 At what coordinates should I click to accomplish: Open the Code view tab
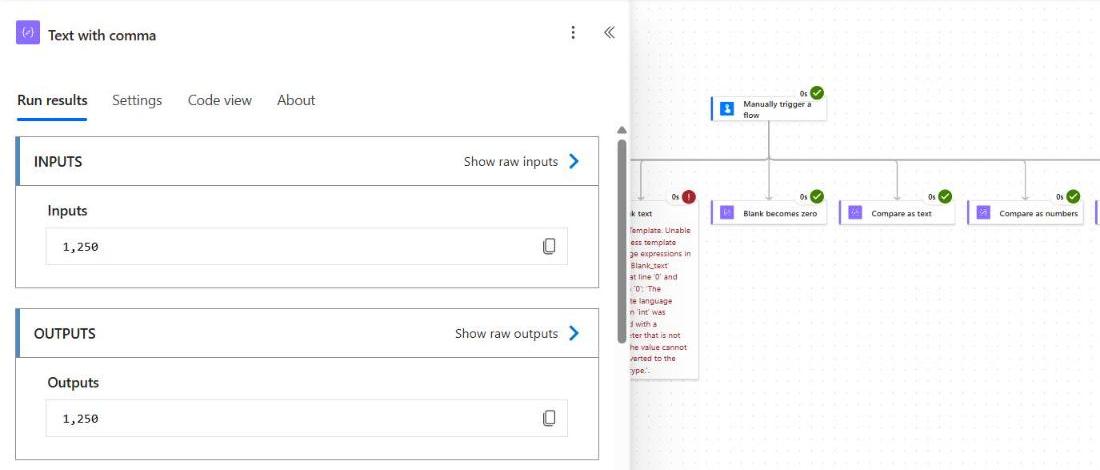pos(220,100)
